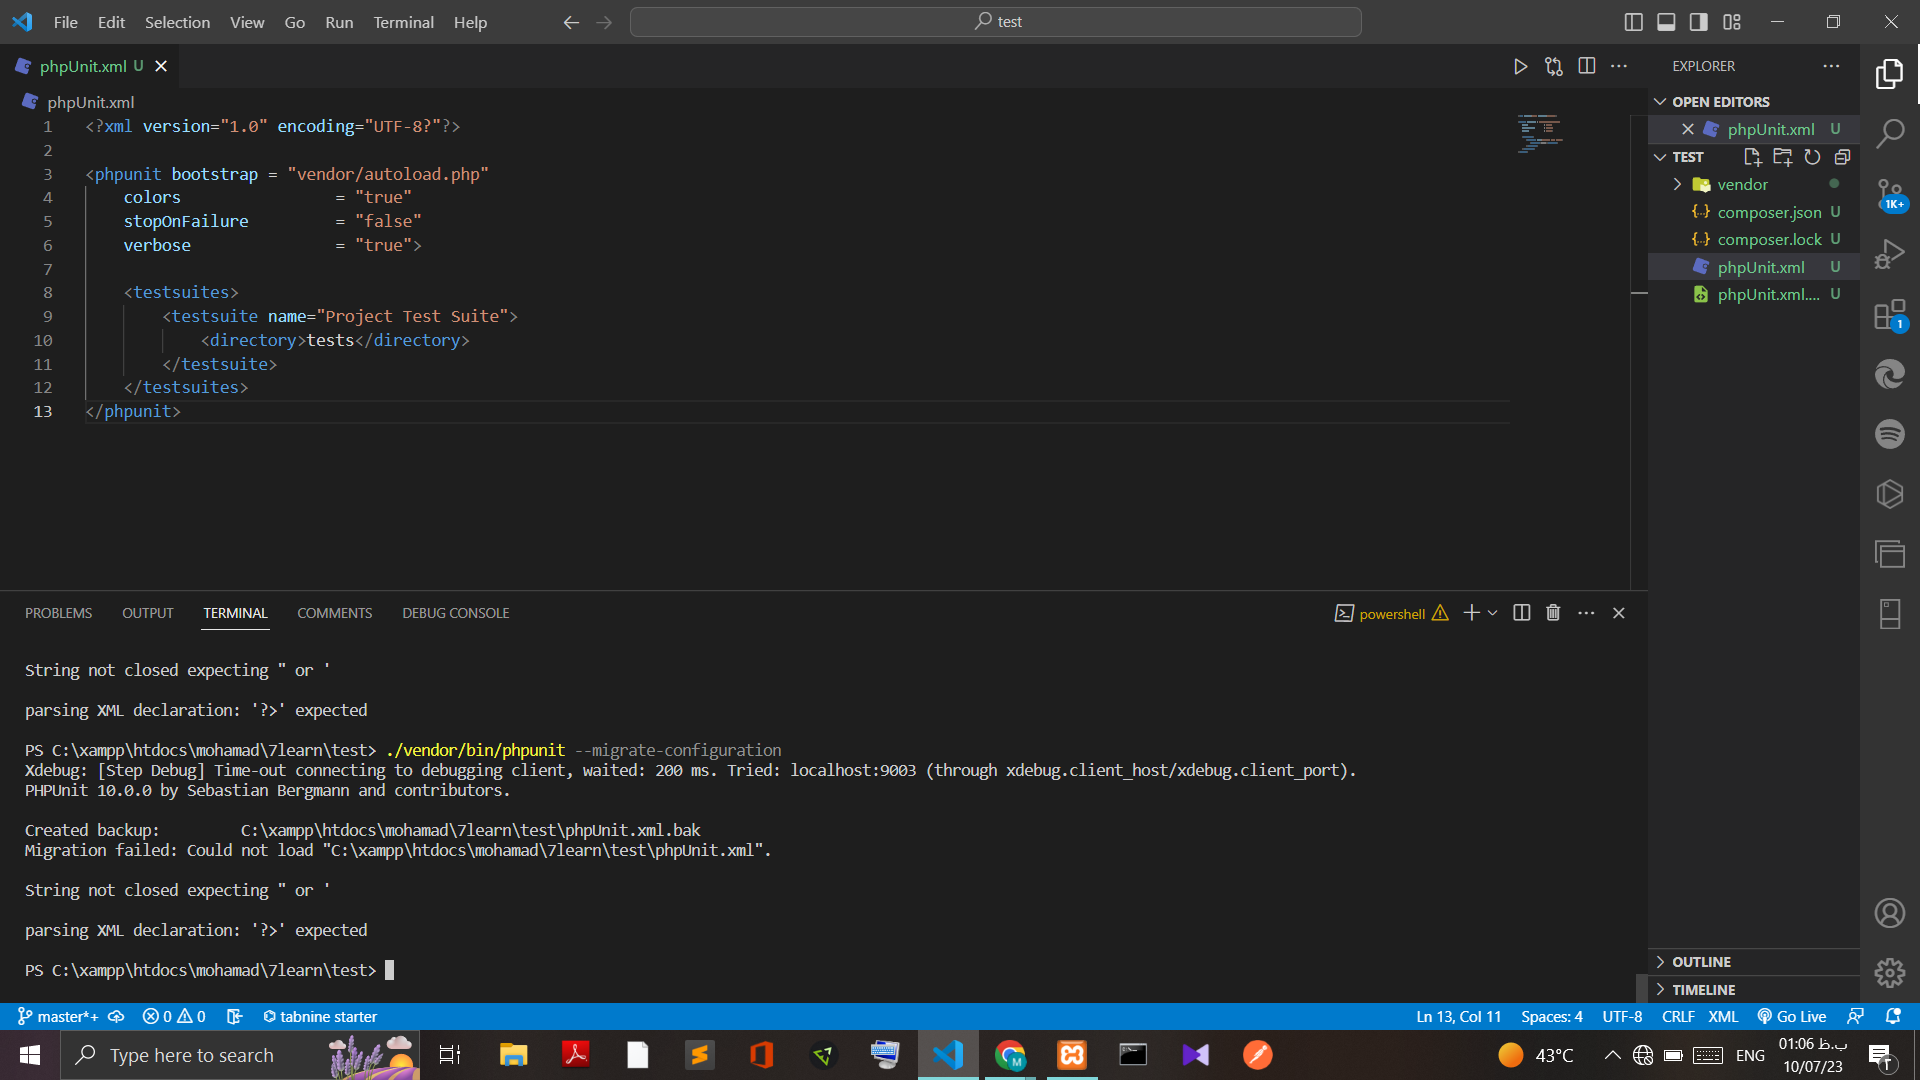
Task: Click the powershell terminal label
Action: (1392, 614)
